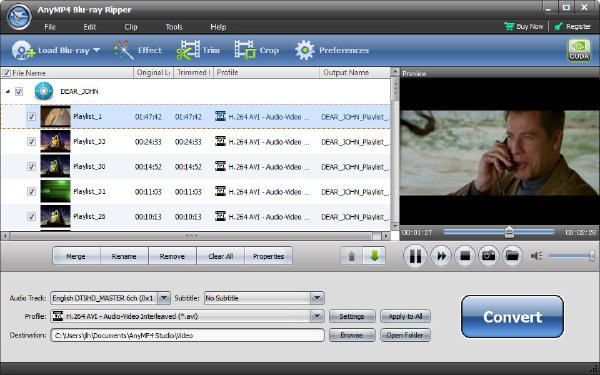
Task: Pause the preview playback
Action: click(x=415, y=256)
